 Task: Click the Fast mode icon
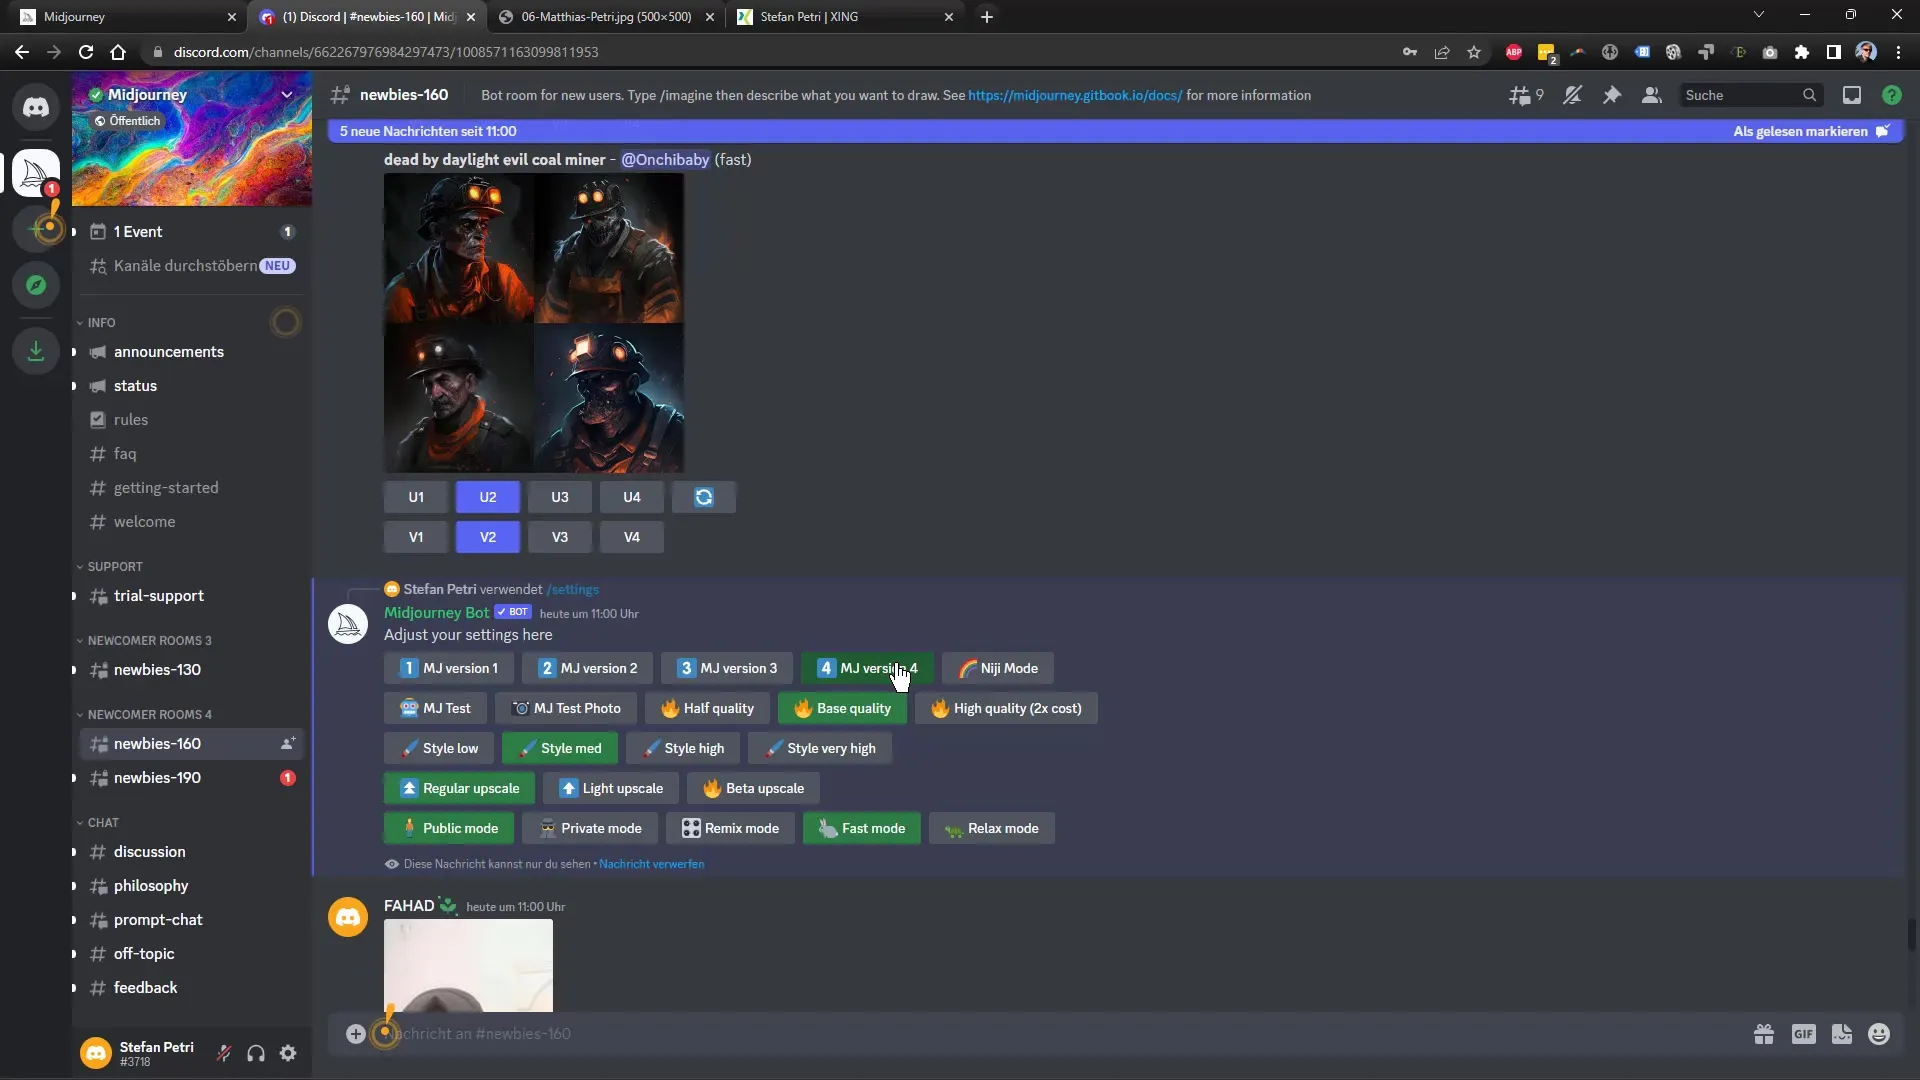(827, 828)
